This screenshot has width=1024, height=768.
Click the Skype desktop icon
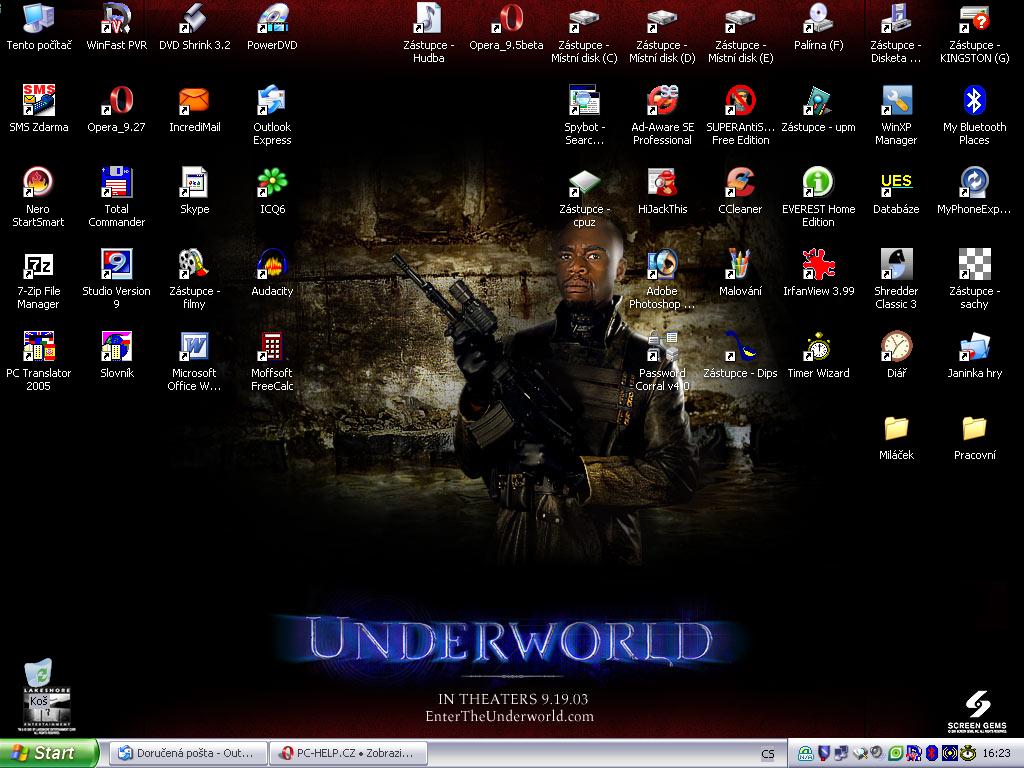pos(194,183)
